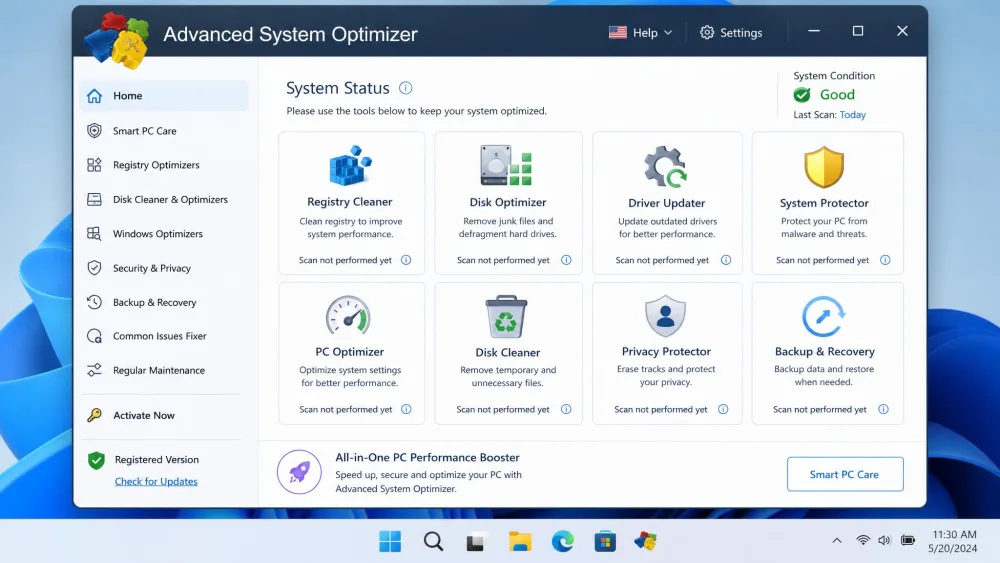The width and height of the screenshot is (1000, 563).
Task: Click the Driver Updater title text
Action: tap(666, 203)
